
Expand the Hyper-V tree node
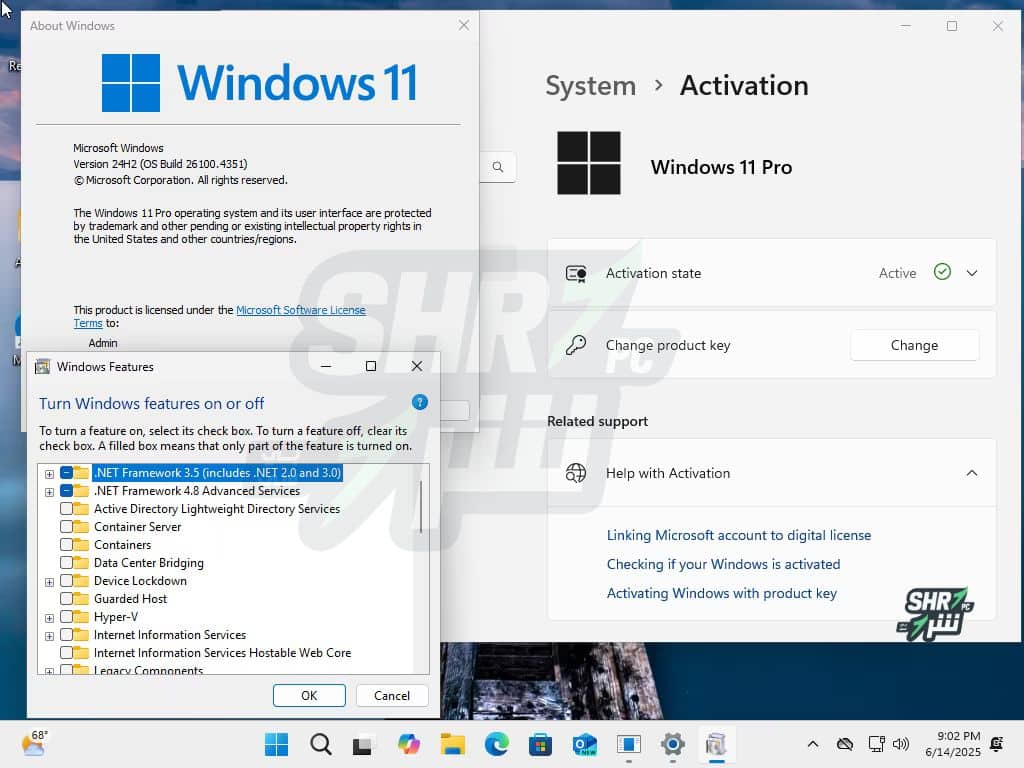pos(49,618)
